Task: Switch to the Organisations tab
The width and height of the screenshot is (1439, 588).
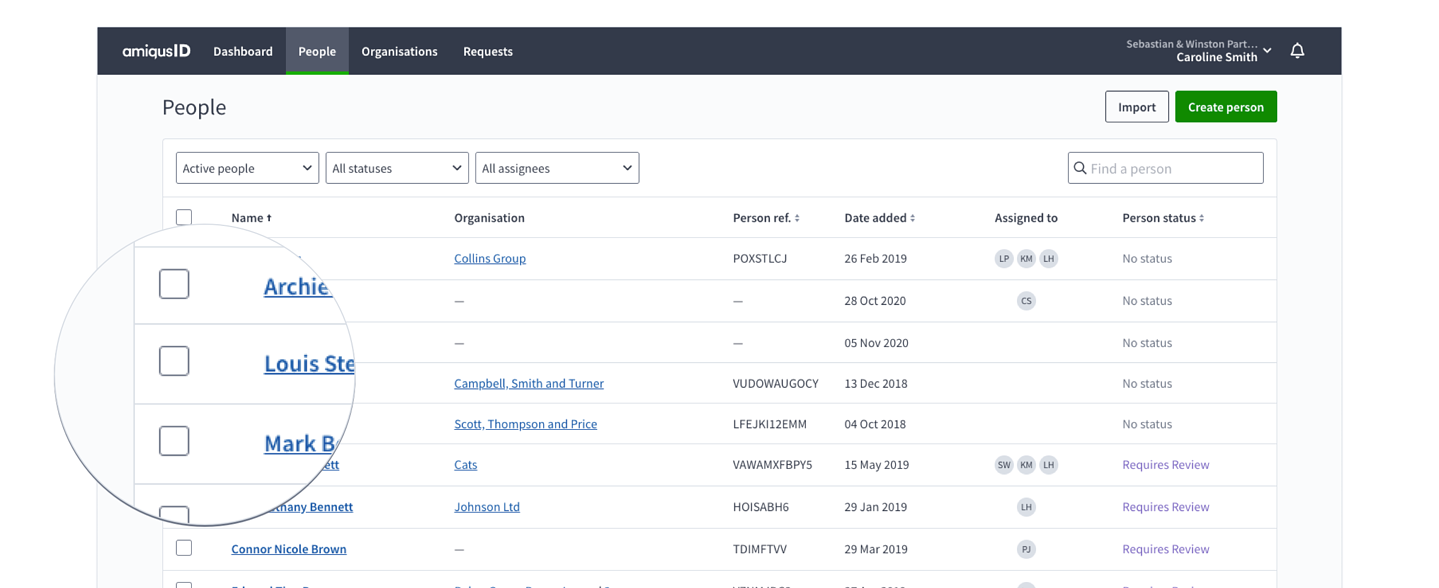Action: 399,51
